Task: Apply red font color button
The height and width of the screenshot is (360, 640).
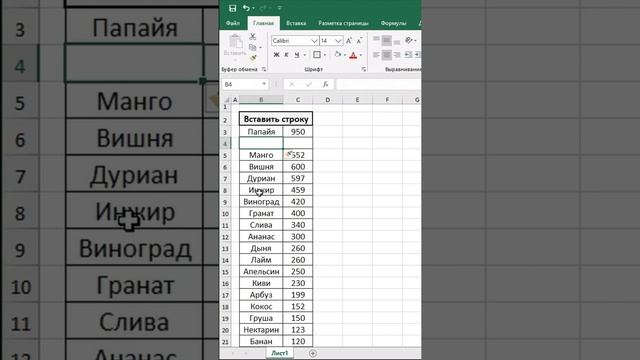Action: tap(353, 55)
